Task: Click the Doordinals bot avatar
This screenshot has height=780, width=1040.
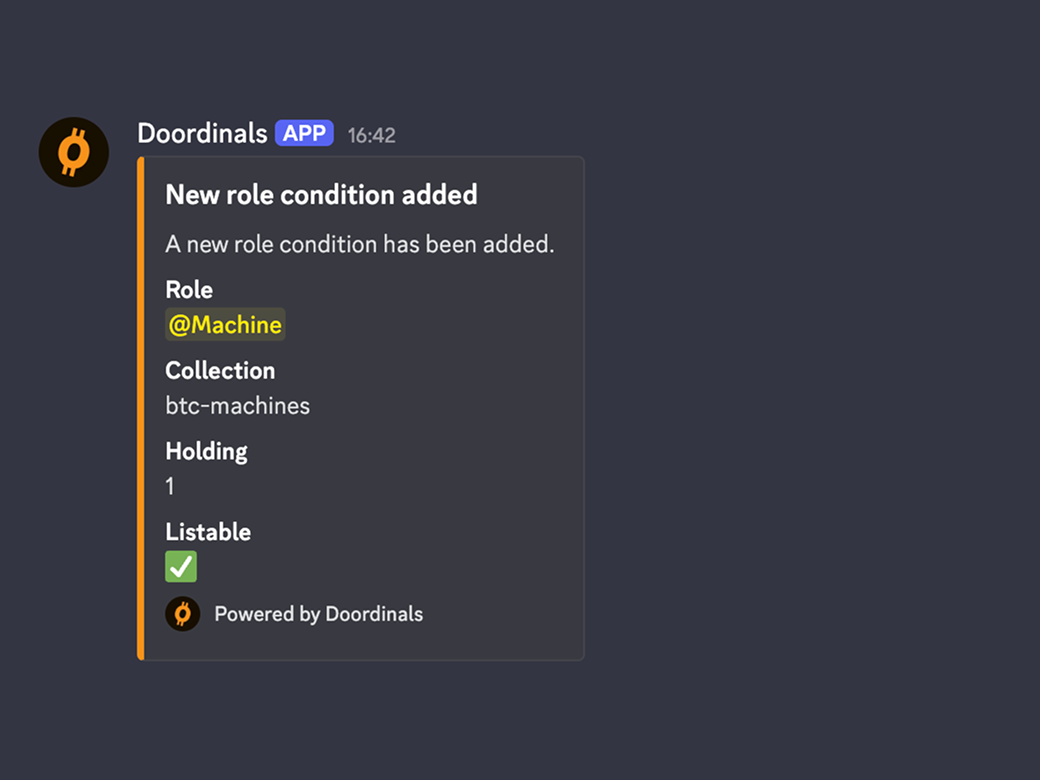Action: [x=73, y=152]
